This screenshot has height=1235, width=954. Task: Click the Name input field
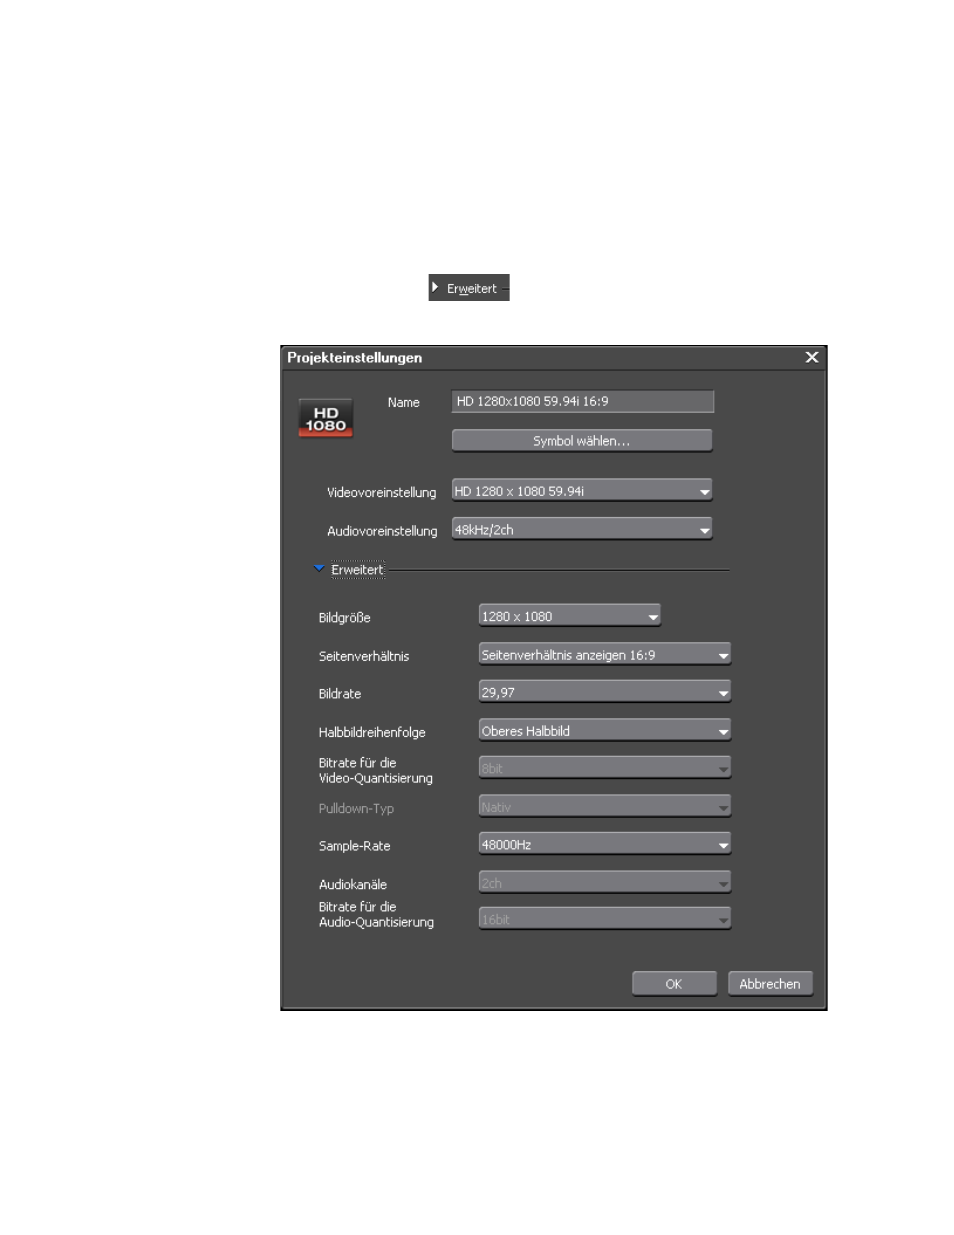583,401
